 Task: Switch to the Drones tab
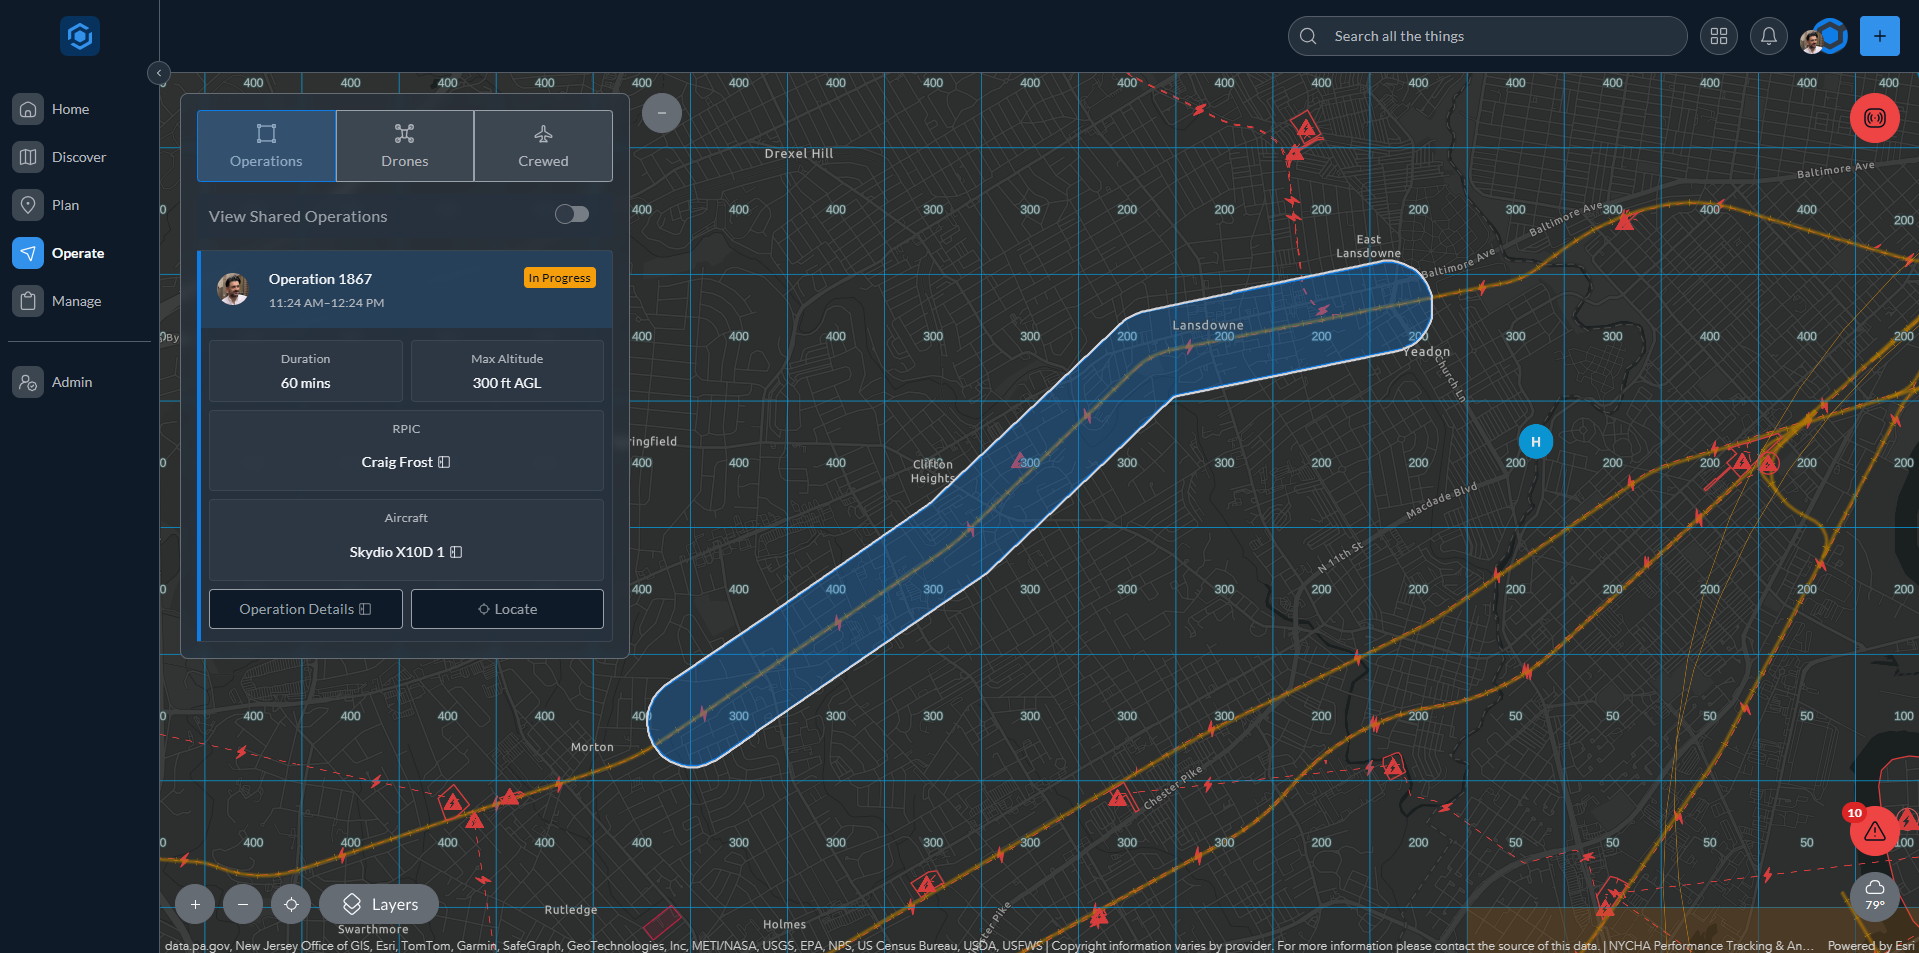point(405,146)
